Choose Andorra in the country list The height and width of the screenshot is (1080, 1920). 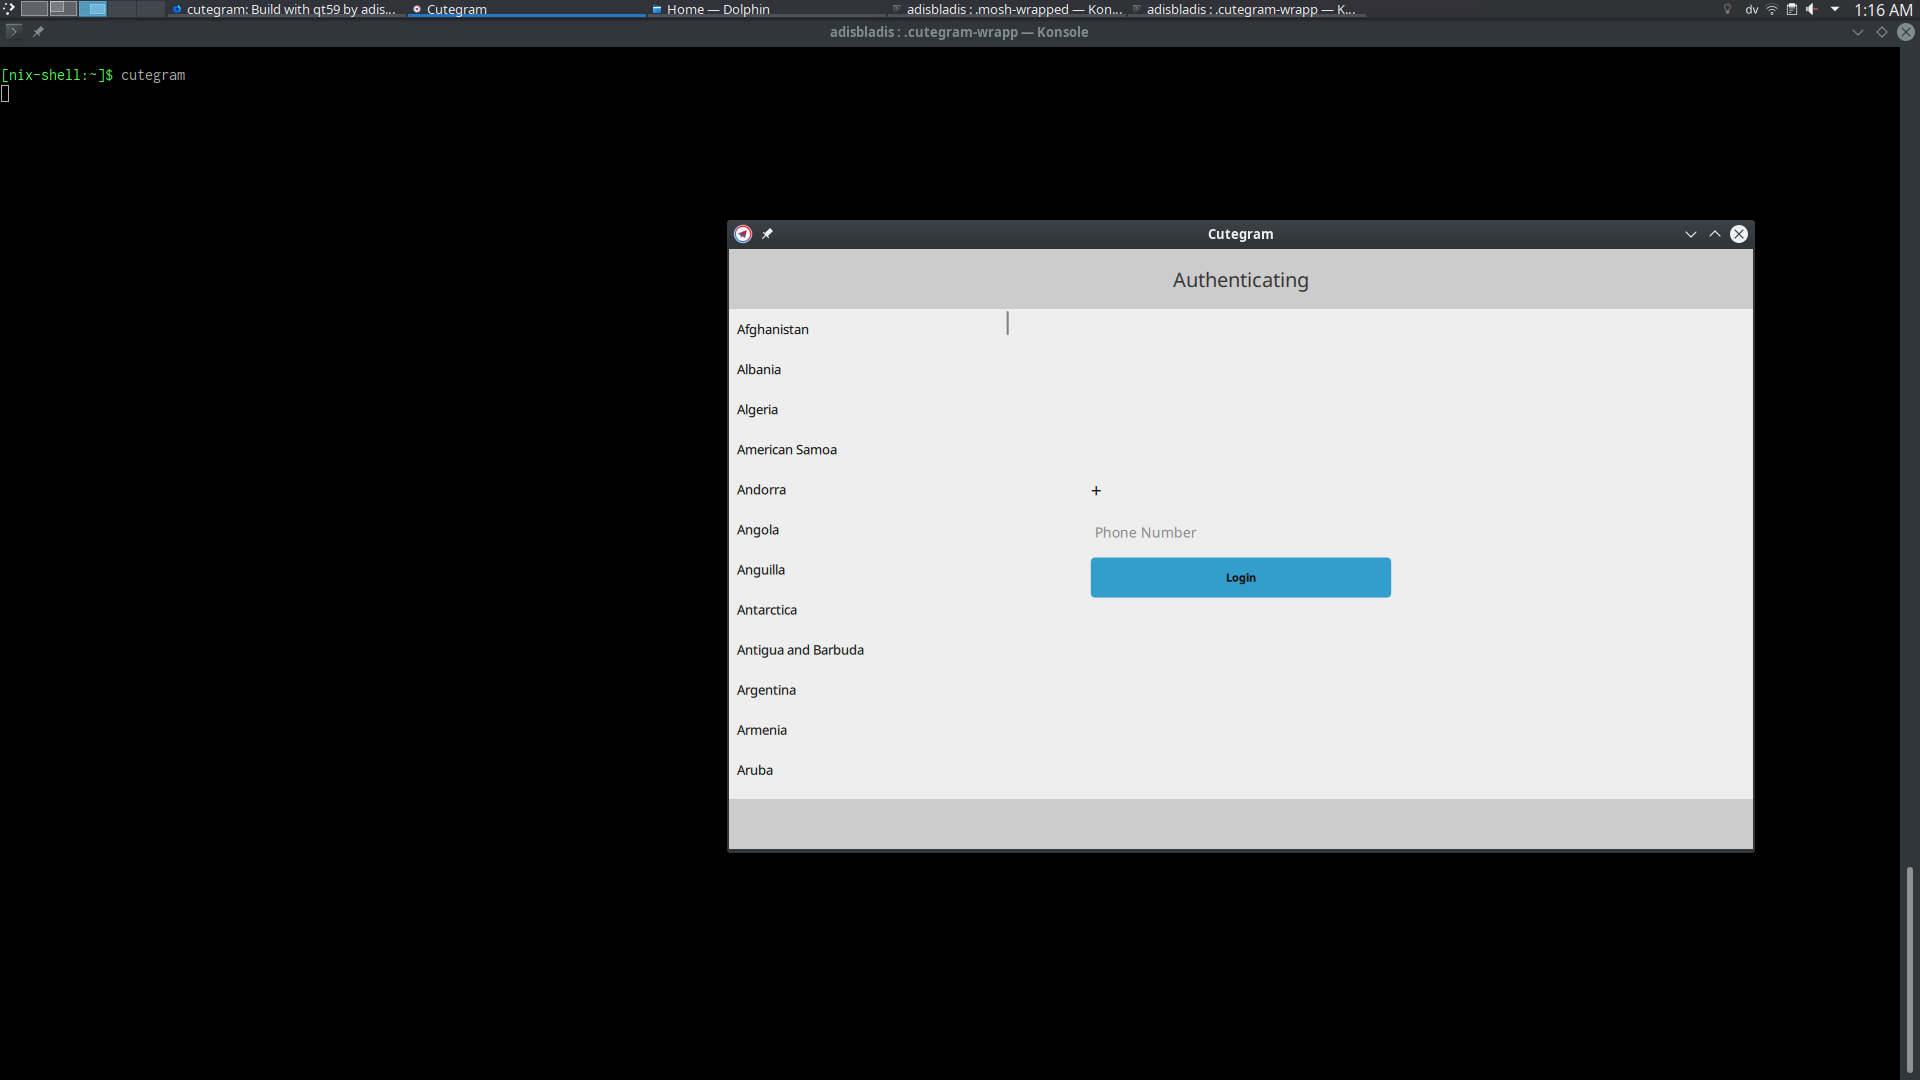(x=761, y=490)
